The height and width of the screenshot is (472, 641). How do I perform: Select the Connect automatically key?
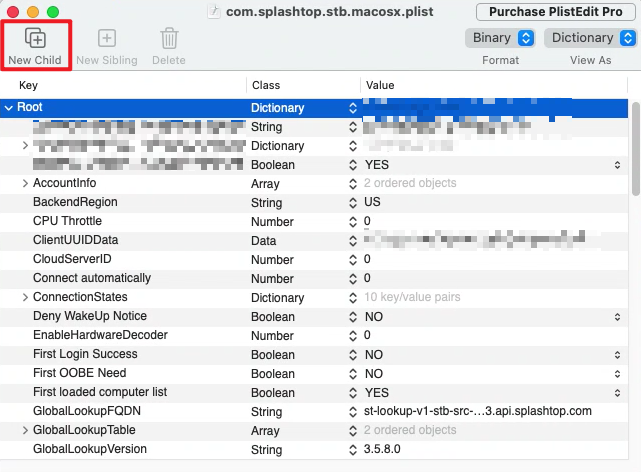pos(92,278)
